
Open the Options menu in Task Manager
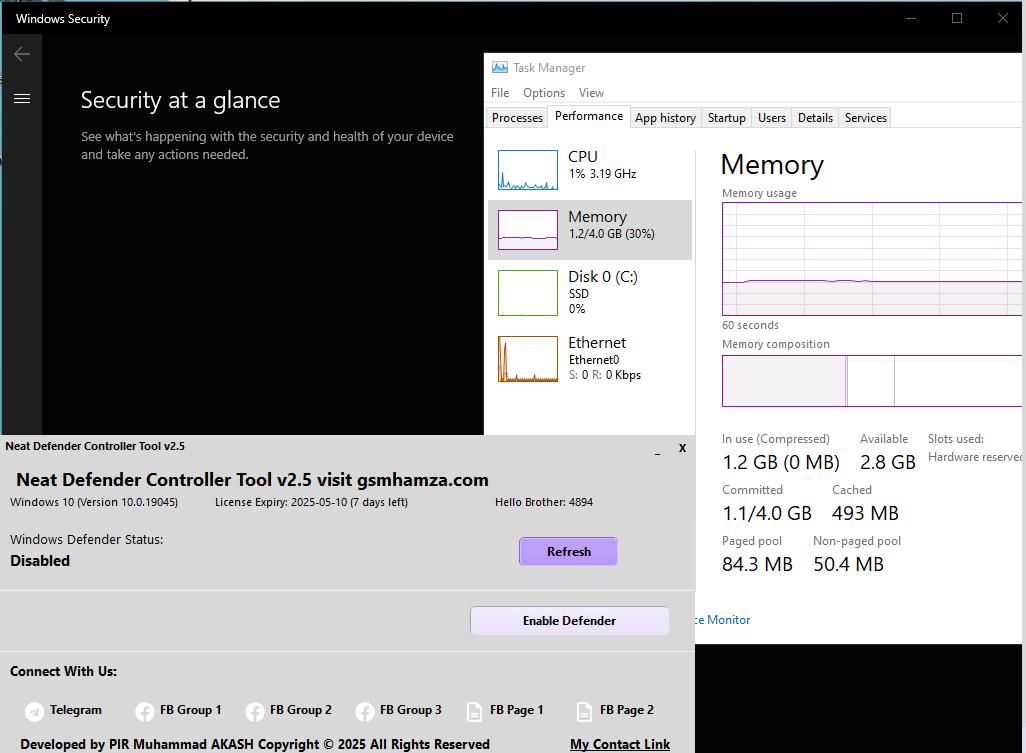[544, 93]
